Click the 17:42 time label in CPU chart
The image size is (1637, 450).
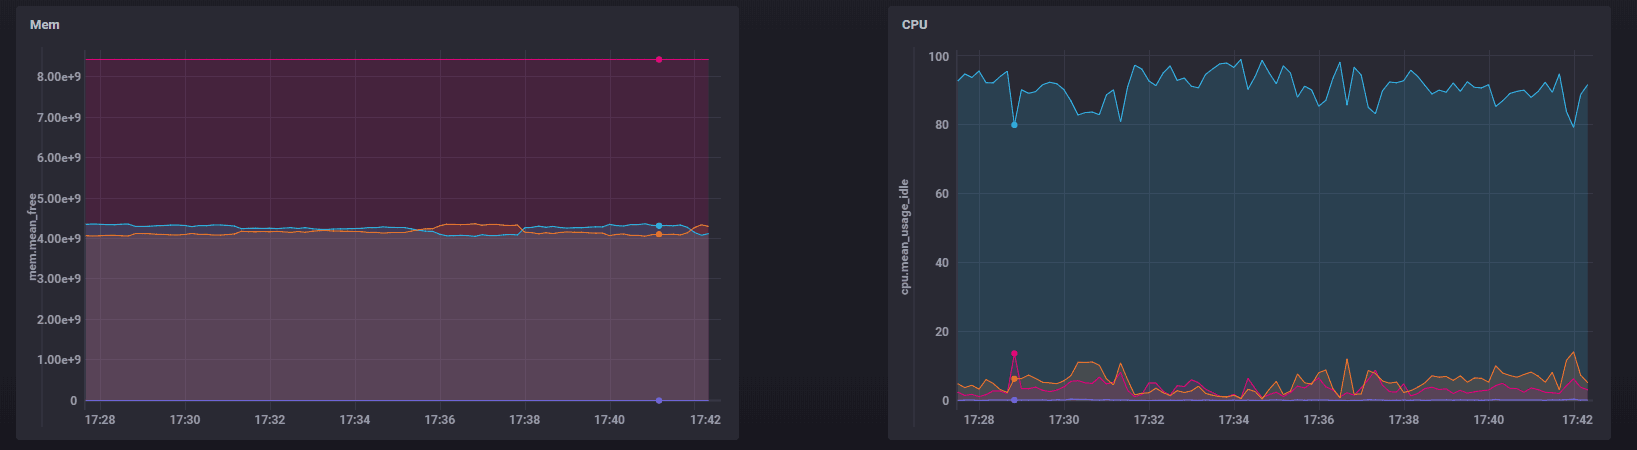click(1577, 420)
